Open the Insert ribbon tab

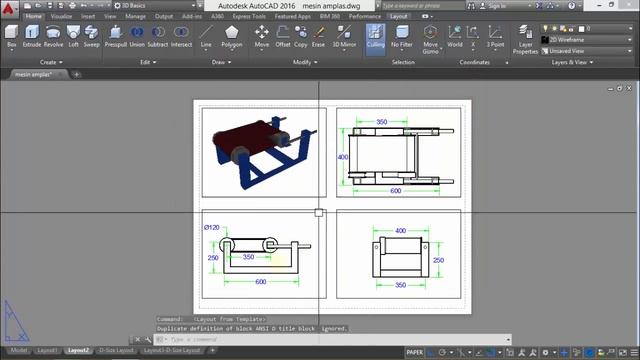coord(88,16)
